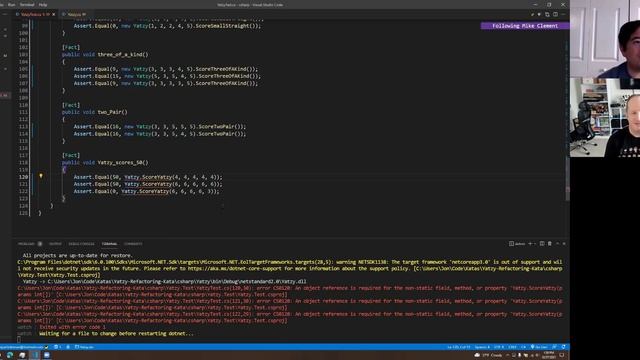Image resolution: width=640 pixels, height=360 pixels.
Task: Click the Go Live status bar button
Action: pyautogui.click(x=539, y=347)
